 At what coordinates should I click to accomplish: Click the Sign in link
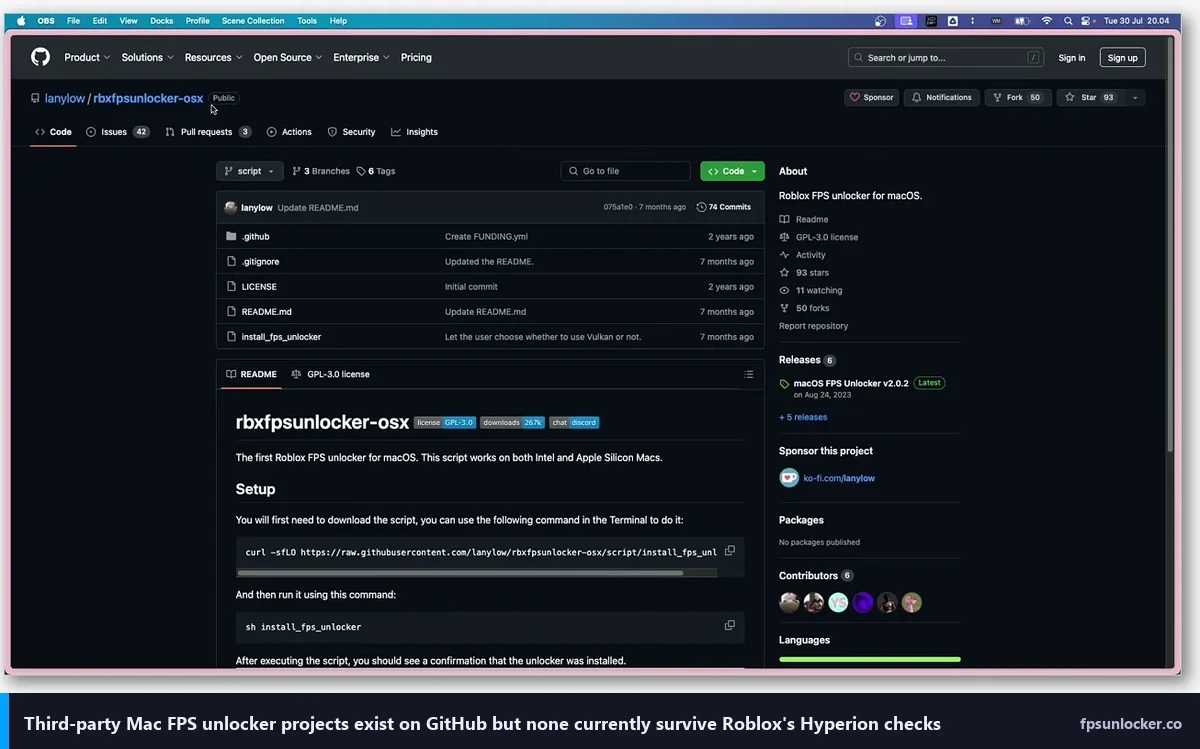click(1072, 58)
